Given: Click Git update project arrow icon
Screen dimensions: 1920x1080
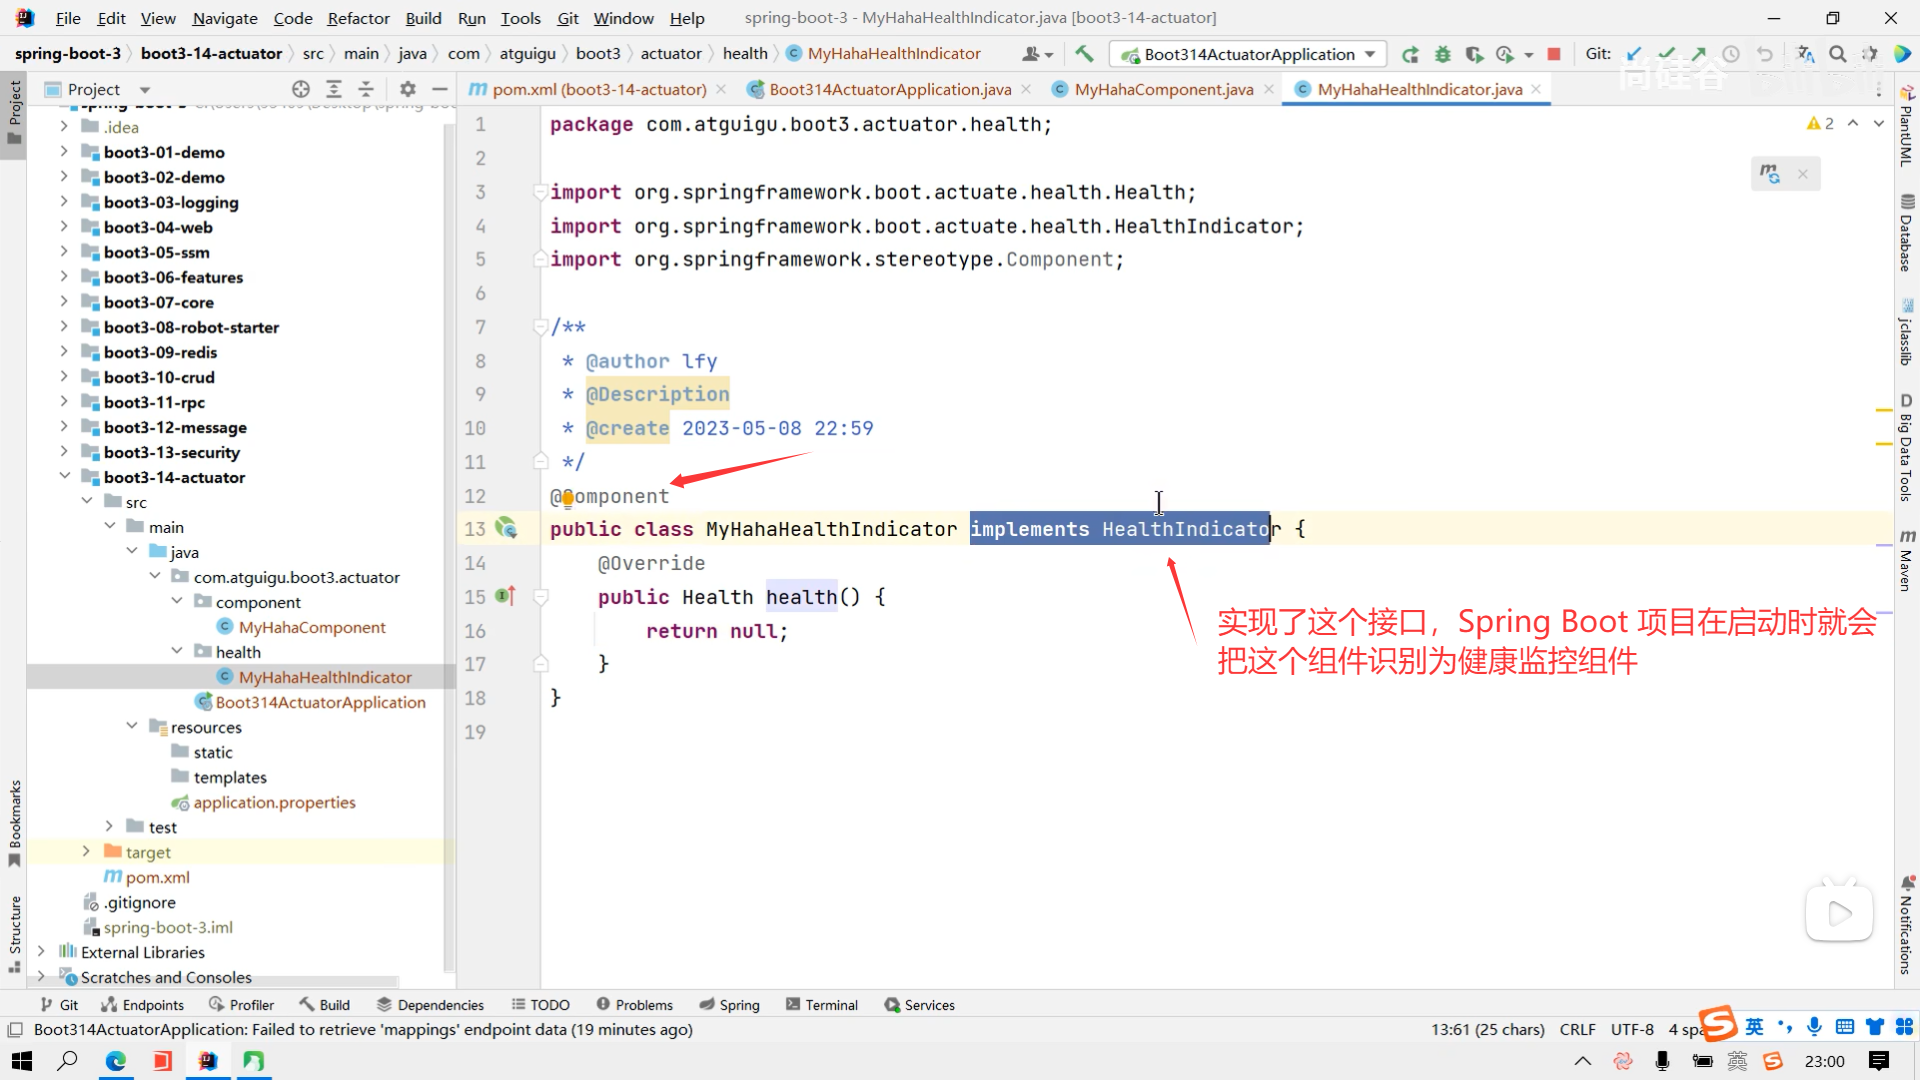Looking at the screenshot, I should (1634, 54).
